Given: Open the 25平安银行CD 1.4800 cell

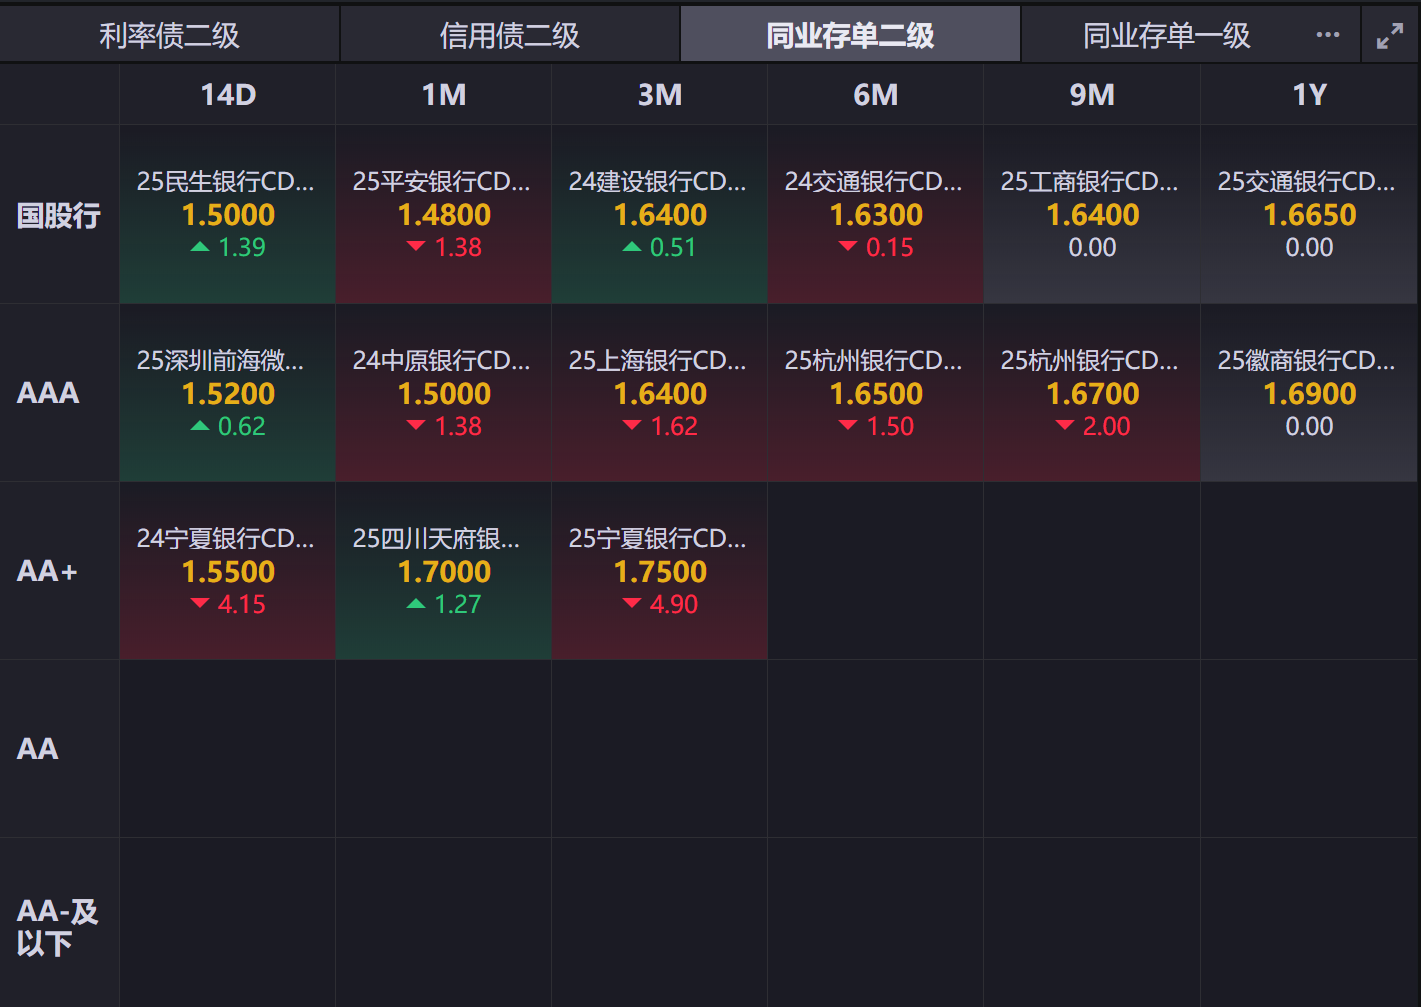Looking at the screenshot, I should 444,215.
